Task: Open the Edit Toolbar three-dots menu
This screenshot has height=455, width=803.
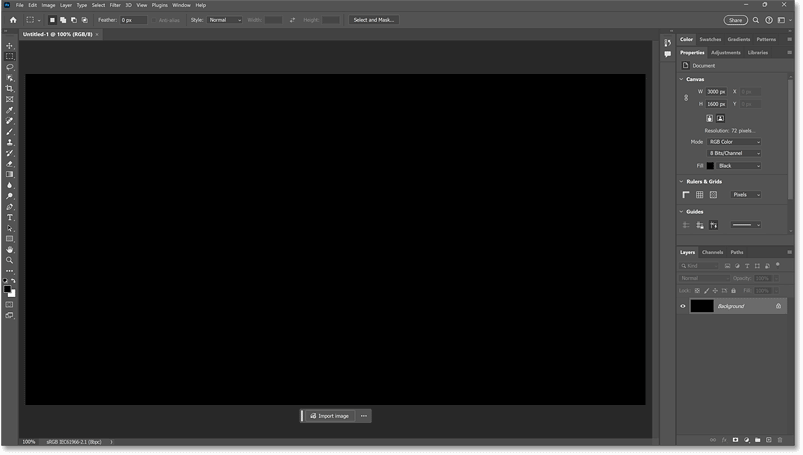Action: [x=10, y=271]
